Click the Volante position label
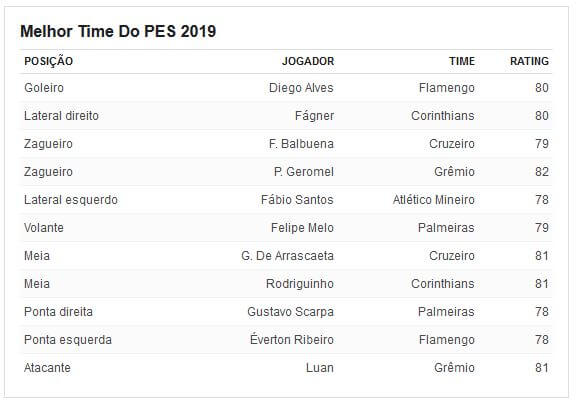Image resolution: width=576 pixels, height=405 pixels. point(44,228)
